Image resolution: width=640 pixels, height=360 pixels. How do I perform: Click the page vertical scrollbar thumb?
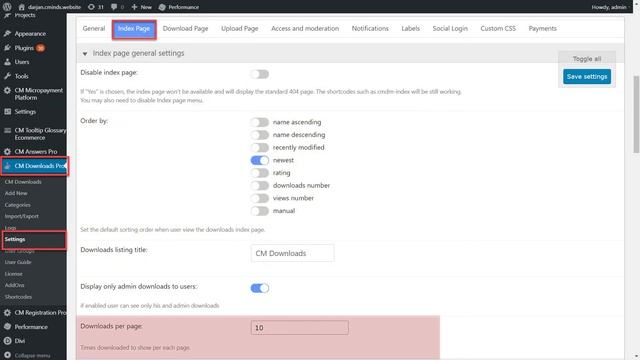[x=636, y=114]
